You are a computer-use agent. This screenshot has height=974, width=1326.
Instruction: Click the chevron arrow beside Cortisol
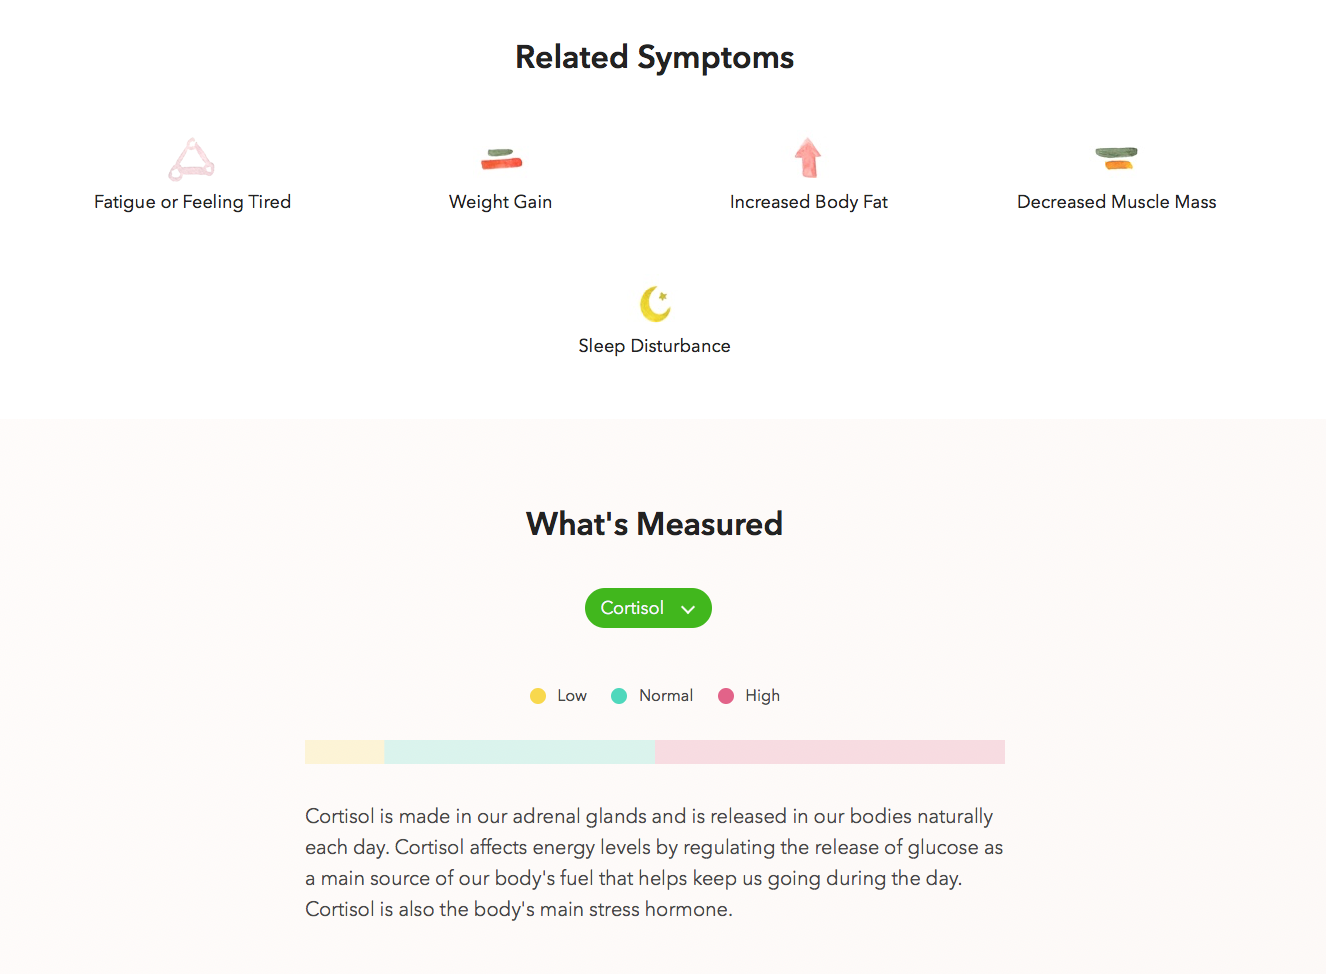[x=688, y=609]
